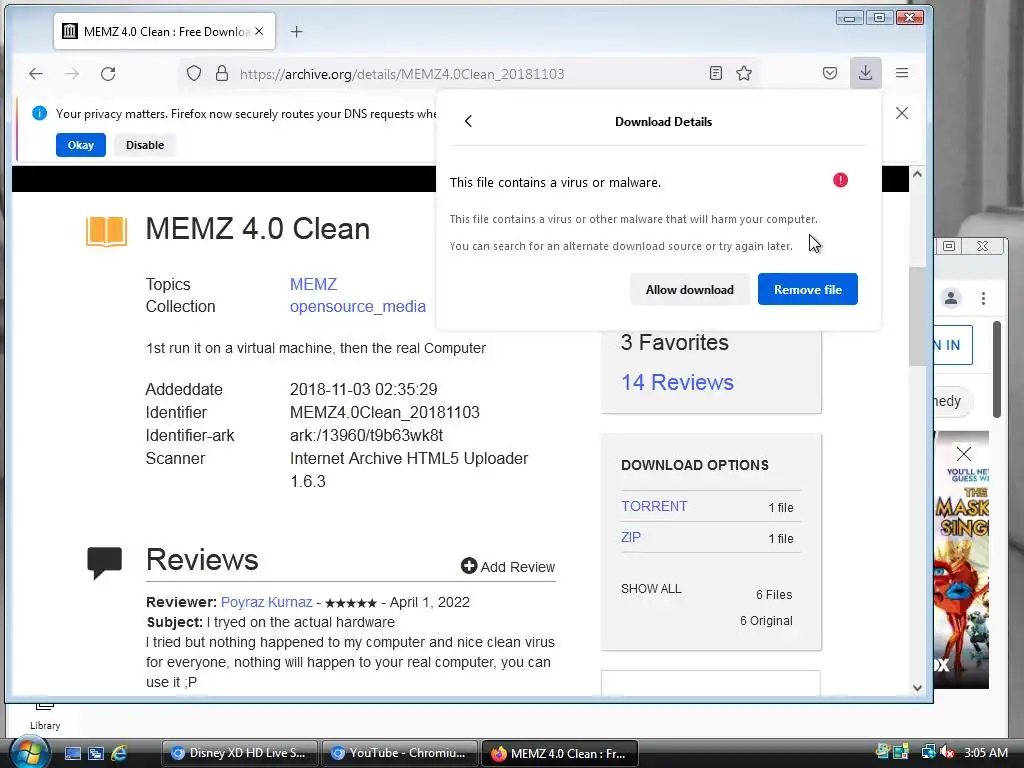Click the Reviews speech bubble icon
1024x768 pixels.
(104, 562)
